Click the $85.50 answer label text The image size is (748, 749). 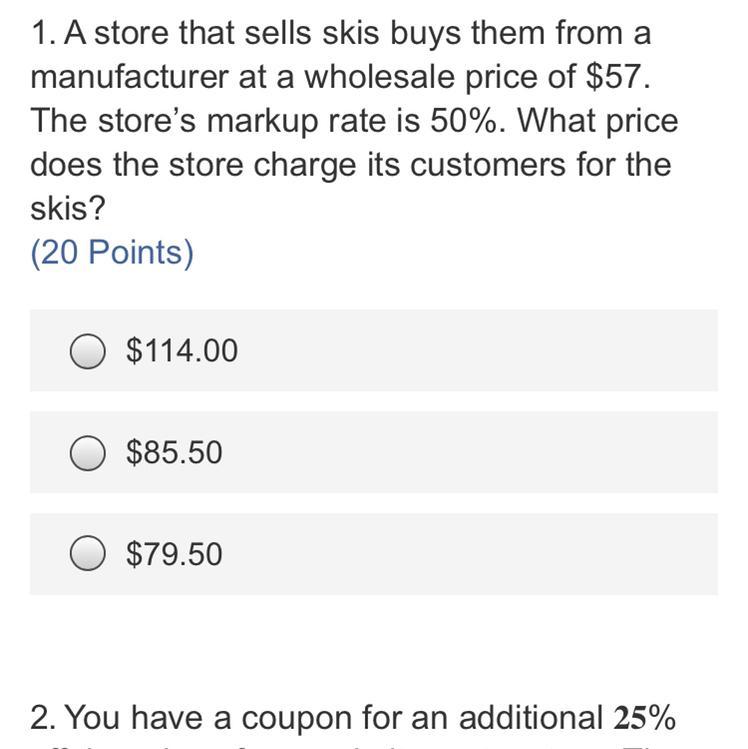(x=174, y=452)
